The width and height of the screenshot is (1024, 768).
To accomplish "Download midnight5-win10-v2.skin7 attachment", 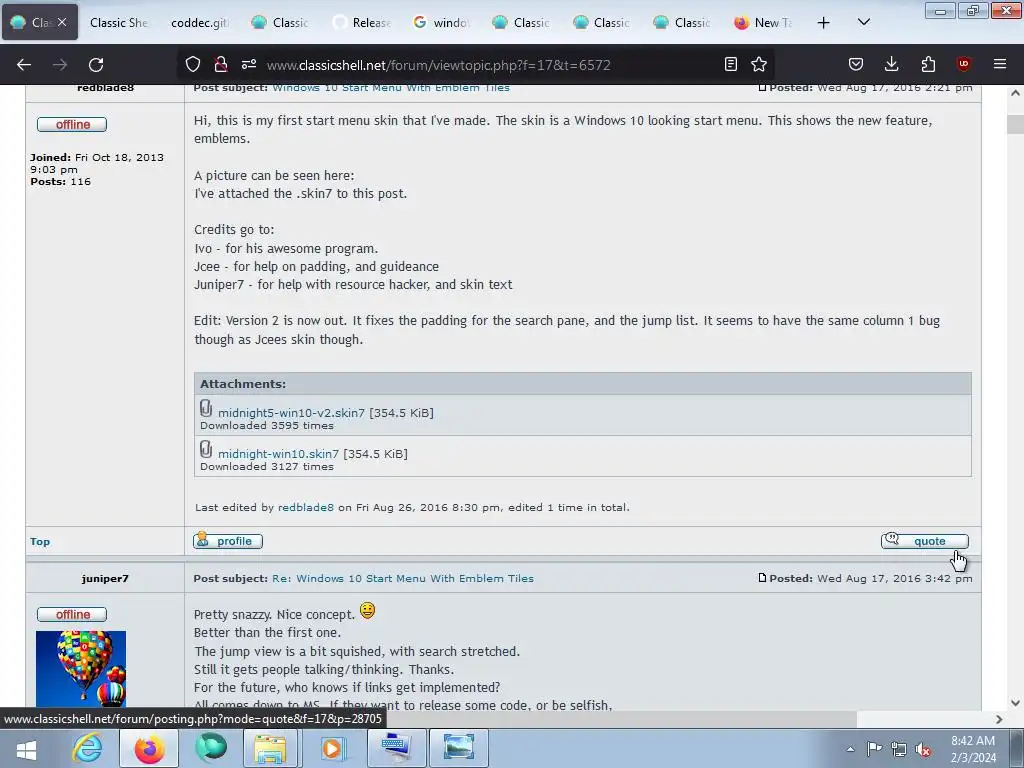I will (291, 413).
